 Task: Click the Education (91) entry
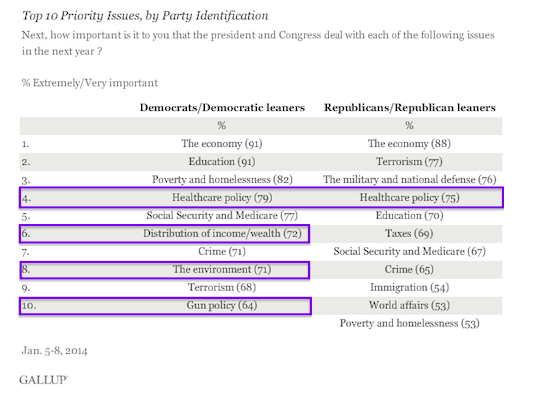click(222, 162)
